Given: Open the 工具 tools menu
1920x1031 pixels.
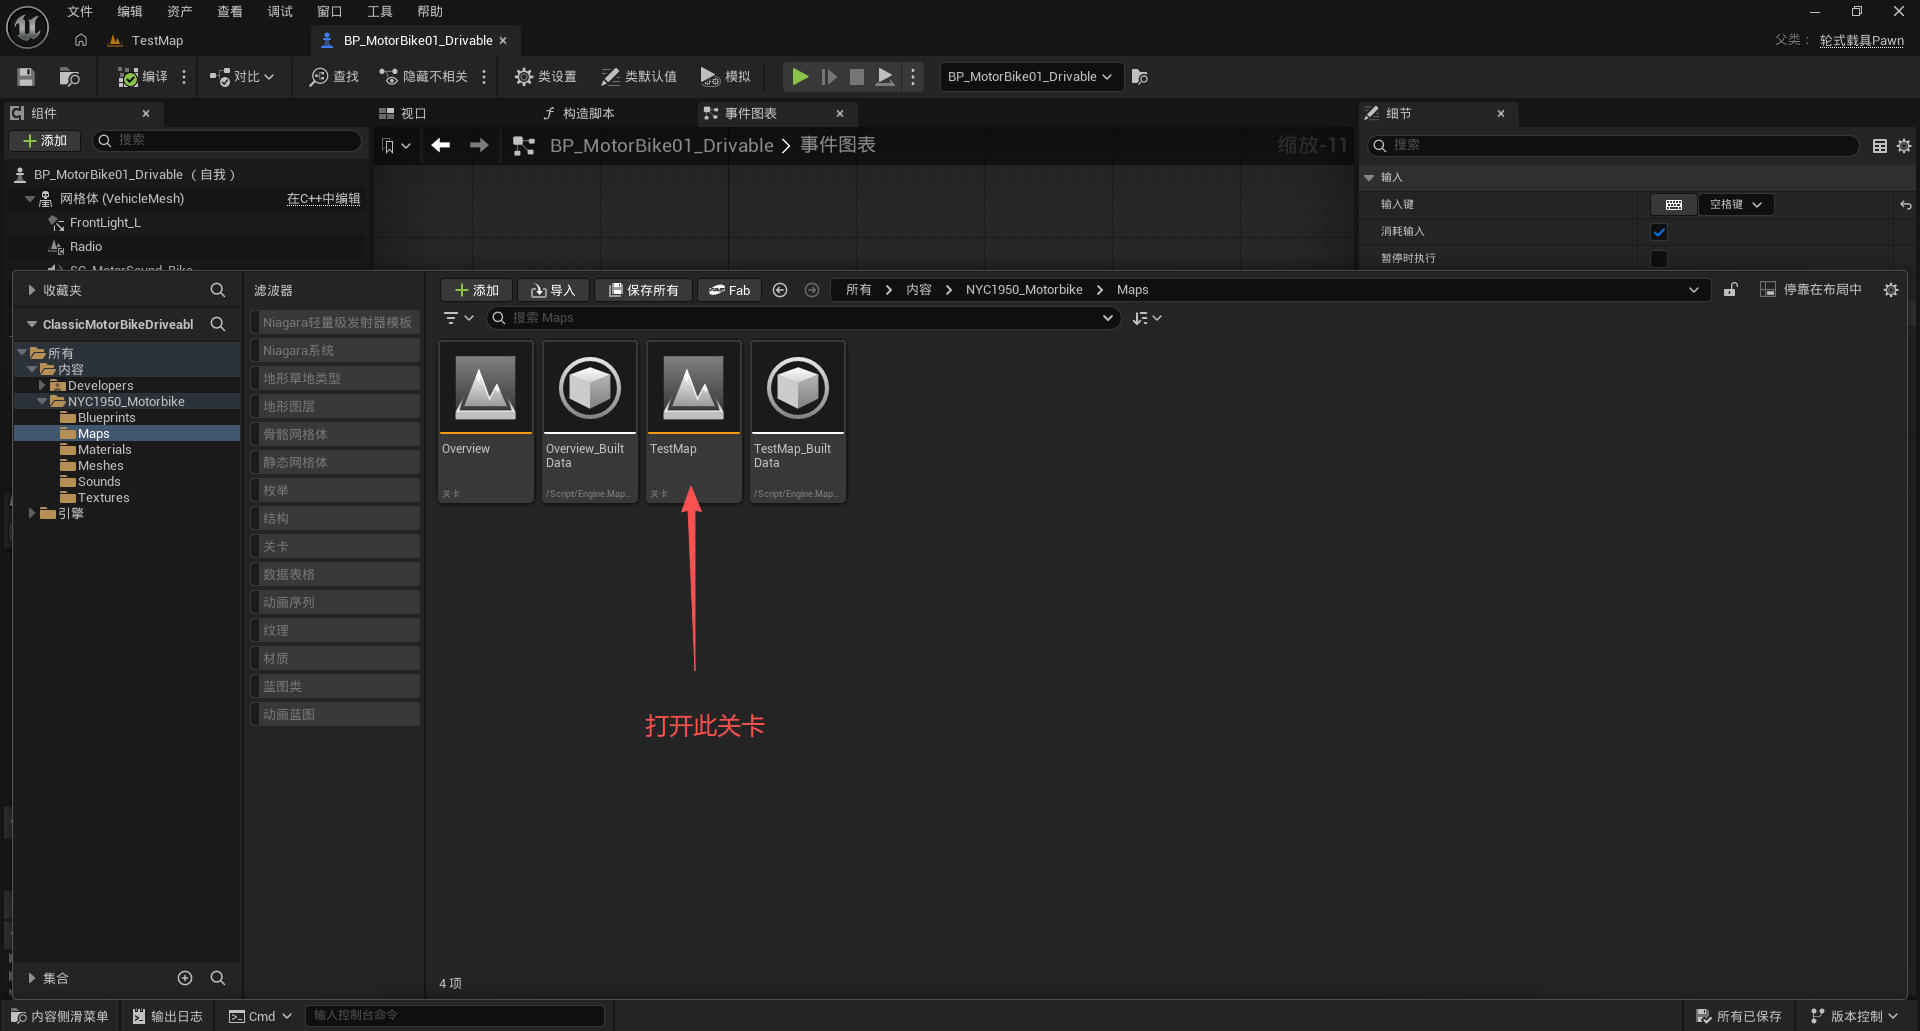Looking at the screenshot, I should click(x=380, y=12).
